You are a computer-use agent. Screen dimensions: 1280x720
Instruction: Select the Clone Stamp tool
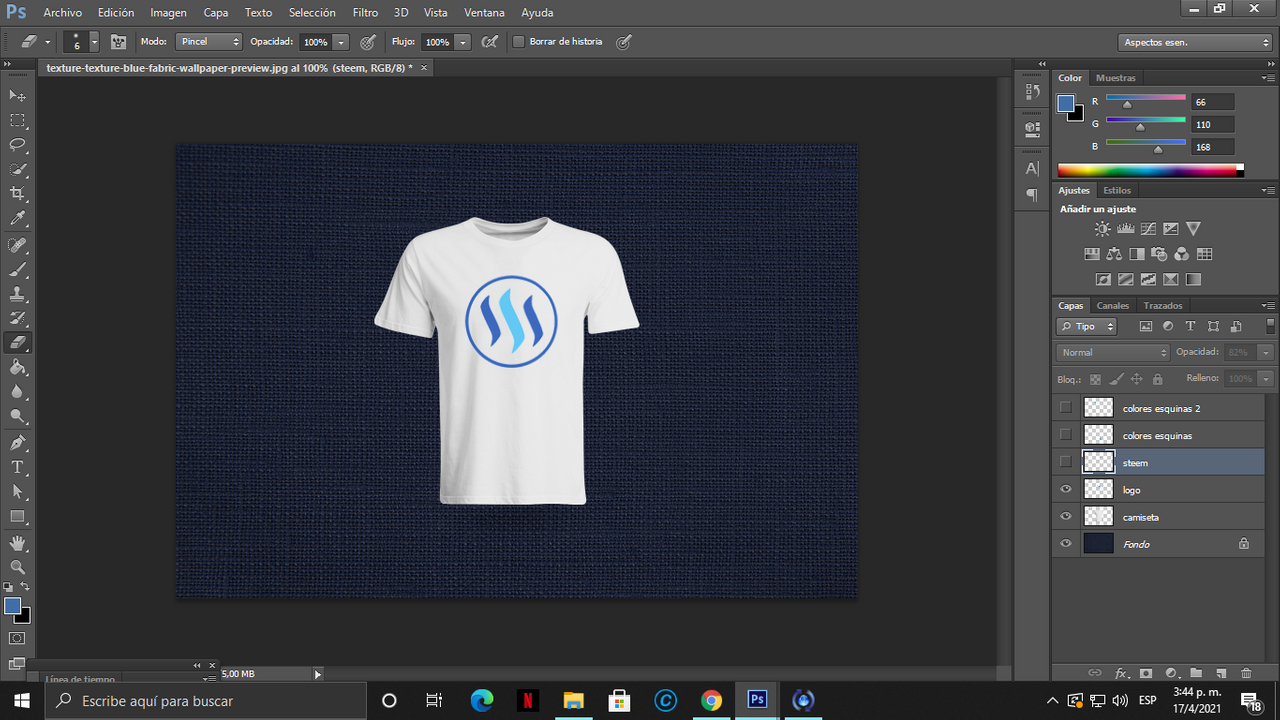[x=18, y=294]
